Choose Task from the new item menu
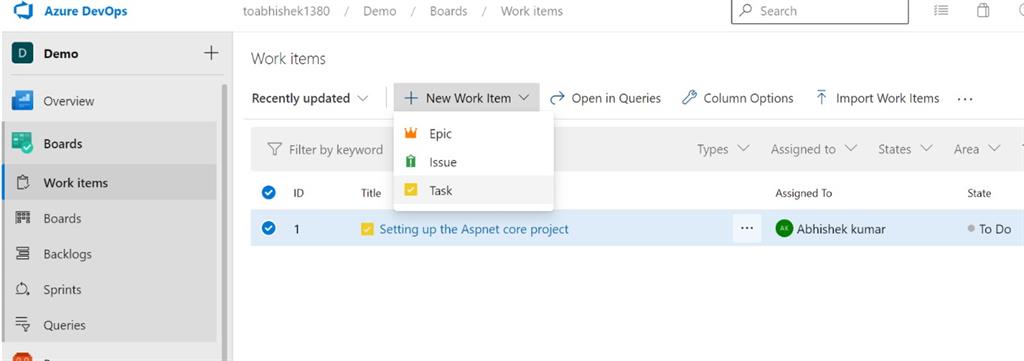The height and width of the screenshot is (361, 1024). pyautogui.click(x=473, y=191)
